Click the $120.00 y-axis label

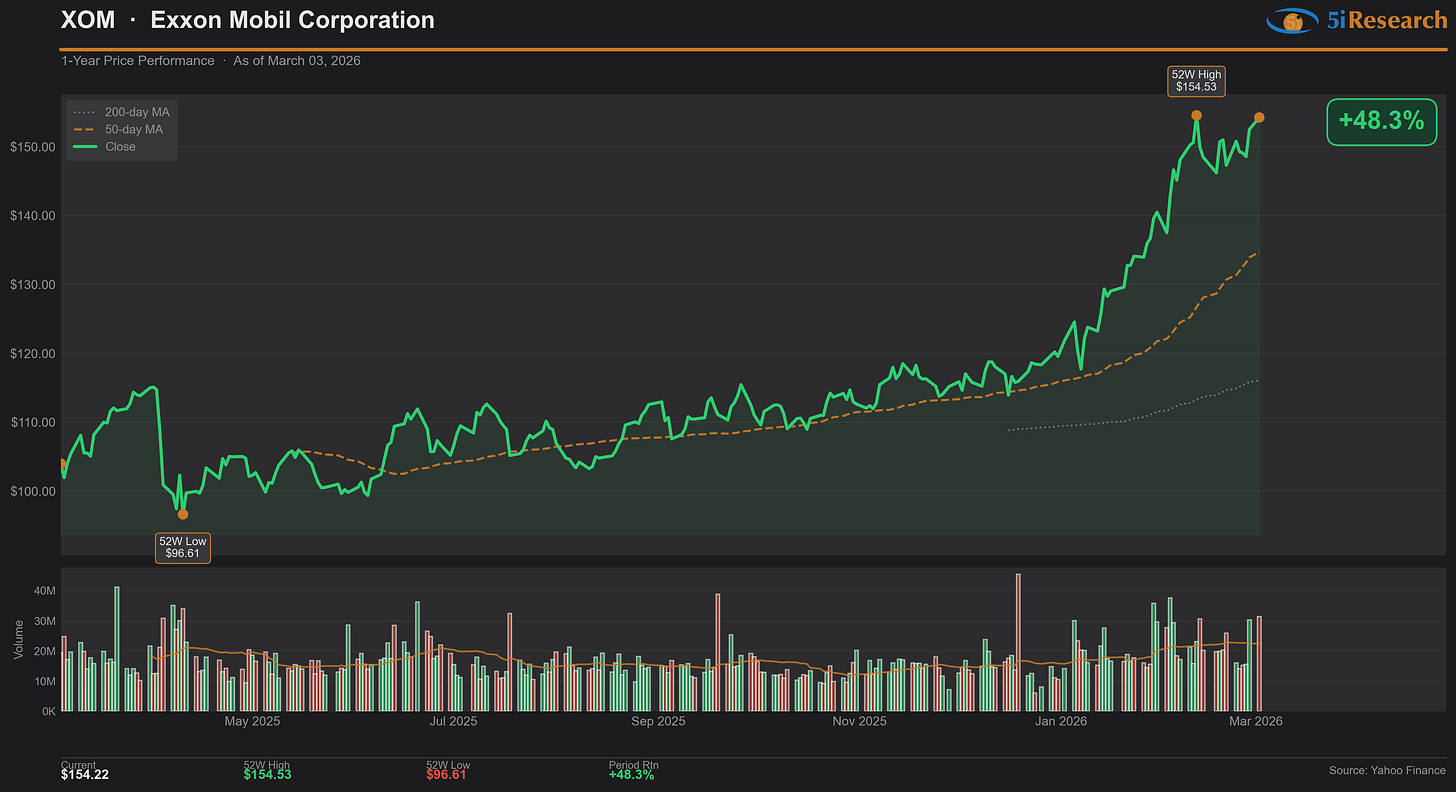31,354
